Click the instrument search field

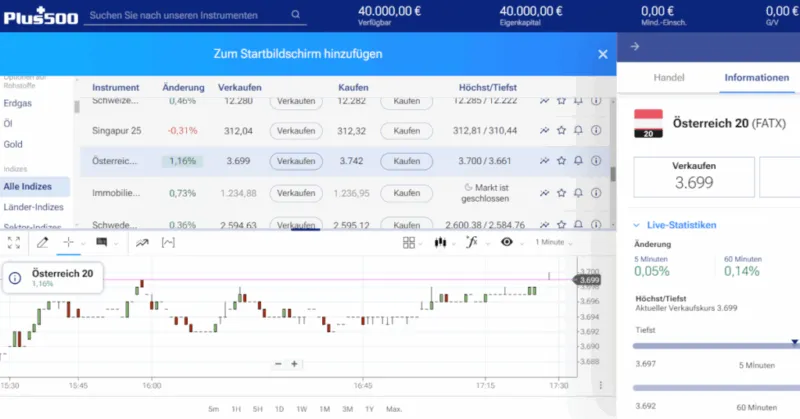195,15
